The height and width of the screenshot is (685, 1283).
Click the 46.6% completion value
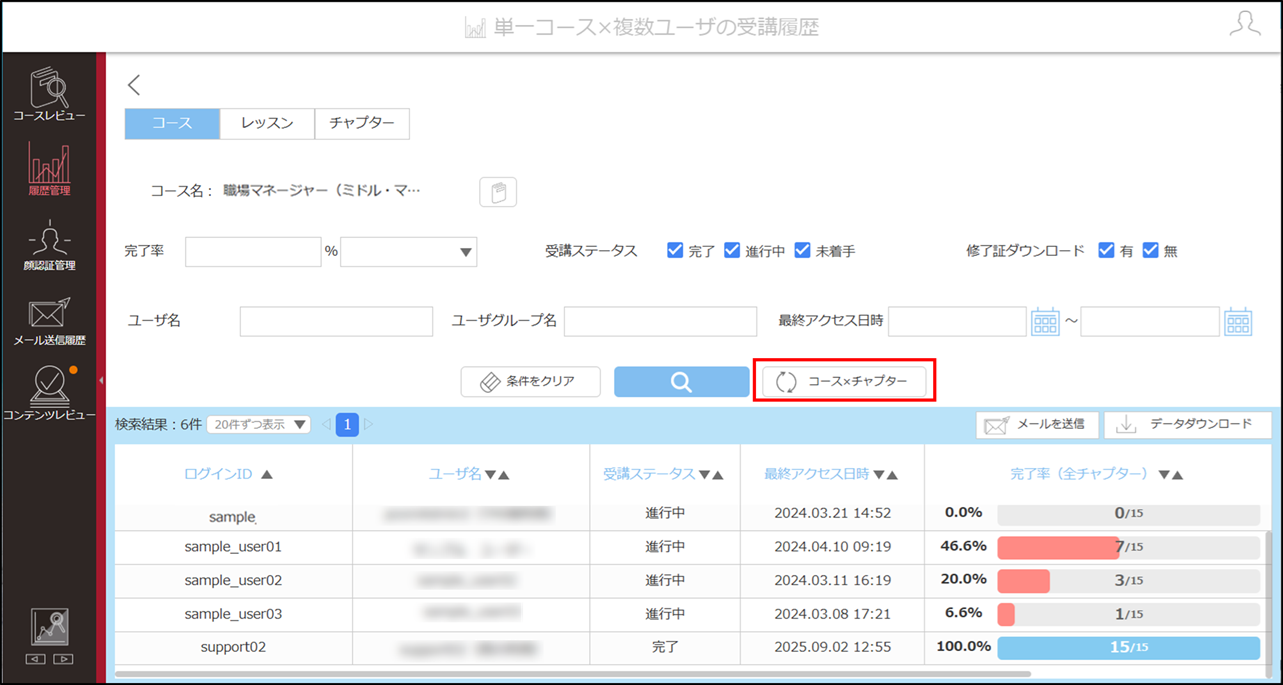point(964,546)
